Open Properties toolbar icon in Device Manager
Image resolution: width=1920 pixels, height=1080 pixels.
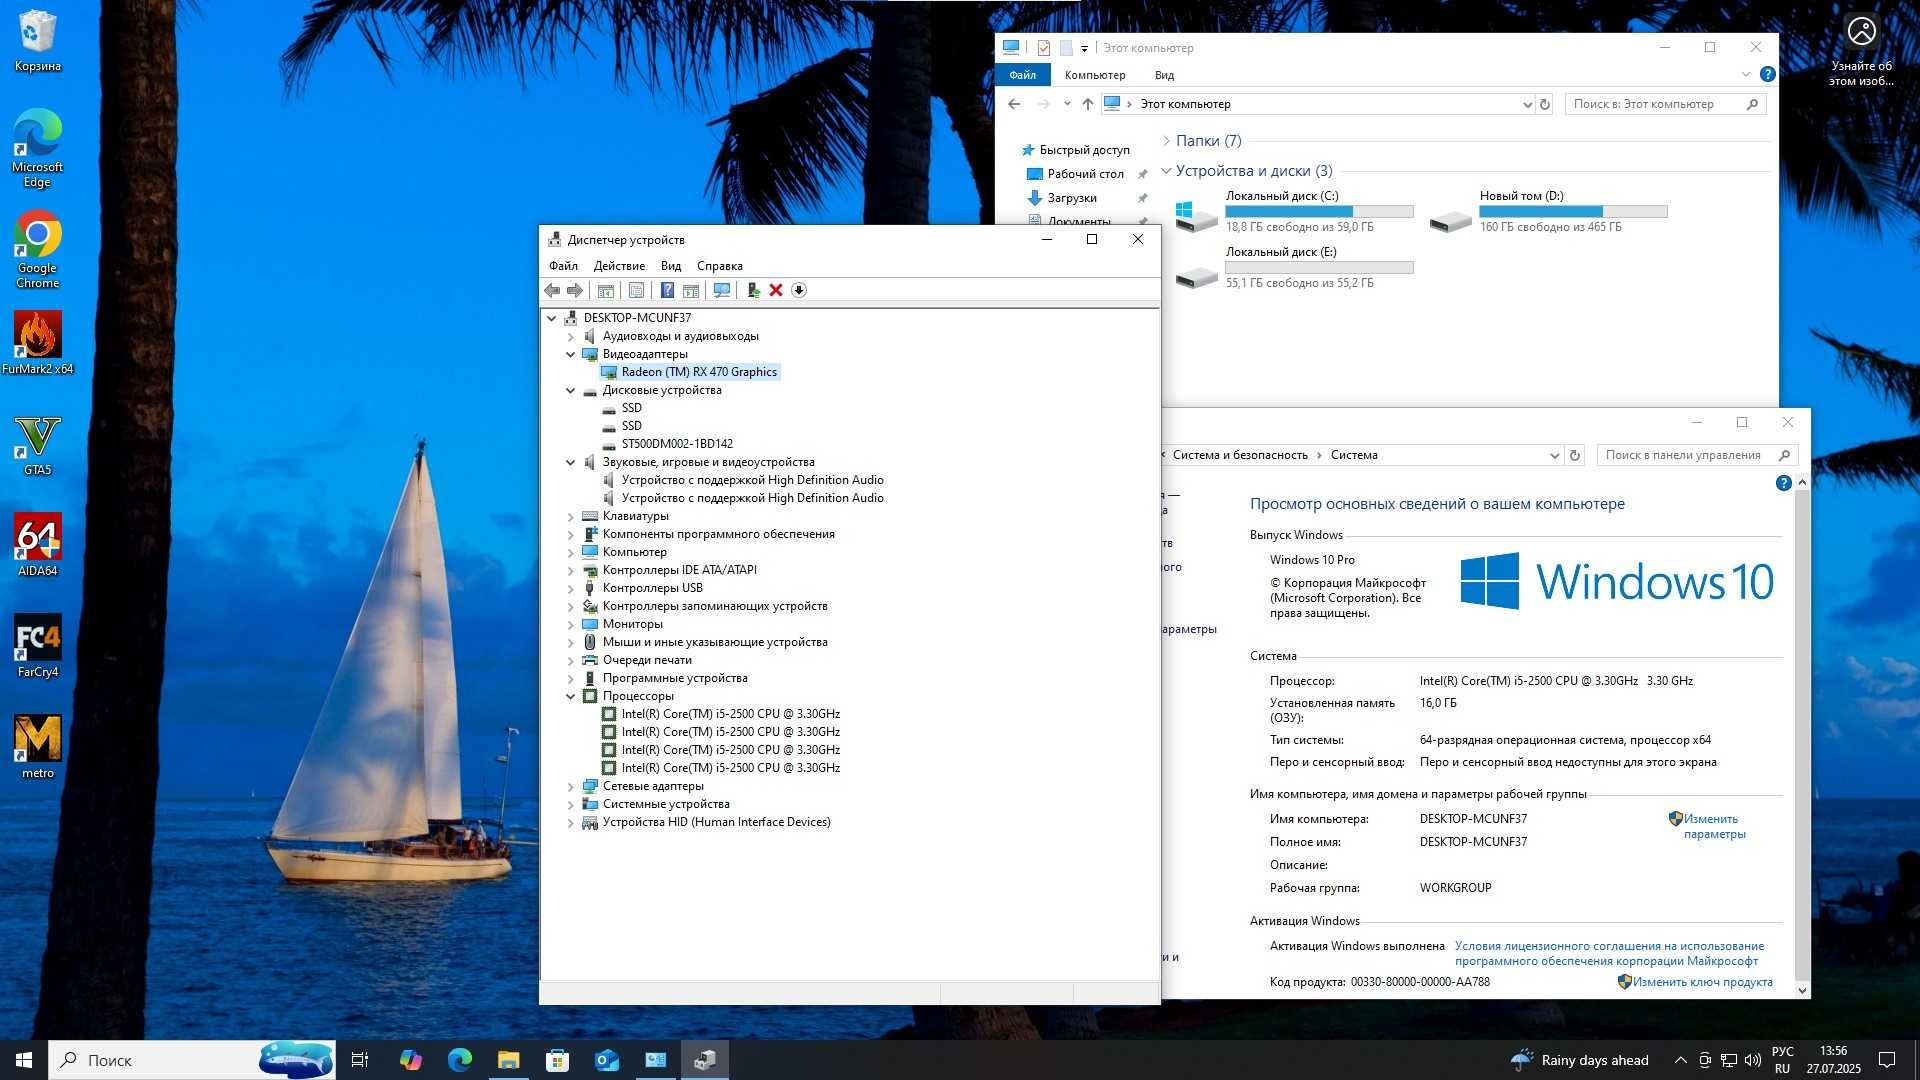(x=636, y=290)
